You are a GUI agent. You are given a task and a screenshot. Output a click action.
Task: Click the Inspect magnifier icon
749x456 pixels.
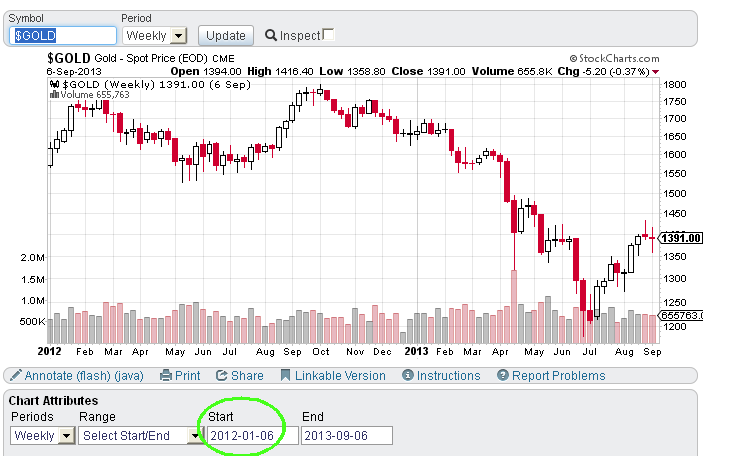[x=270, y=35]
